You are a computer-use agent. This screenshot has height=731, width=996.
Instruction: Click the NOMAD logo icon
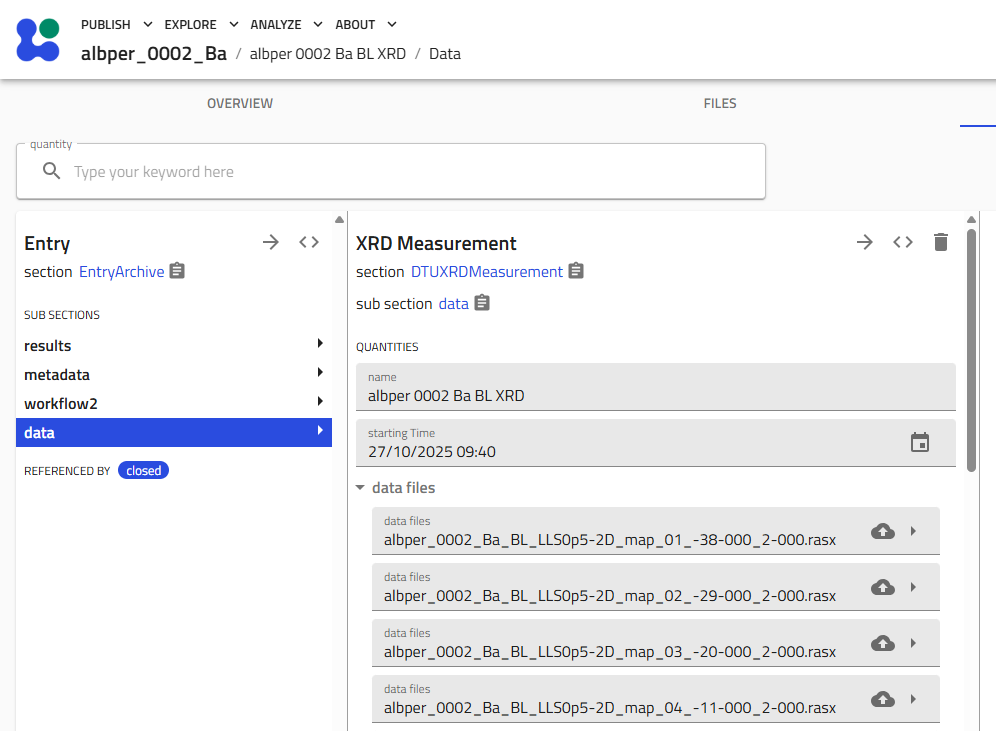(x=38, y=39)
